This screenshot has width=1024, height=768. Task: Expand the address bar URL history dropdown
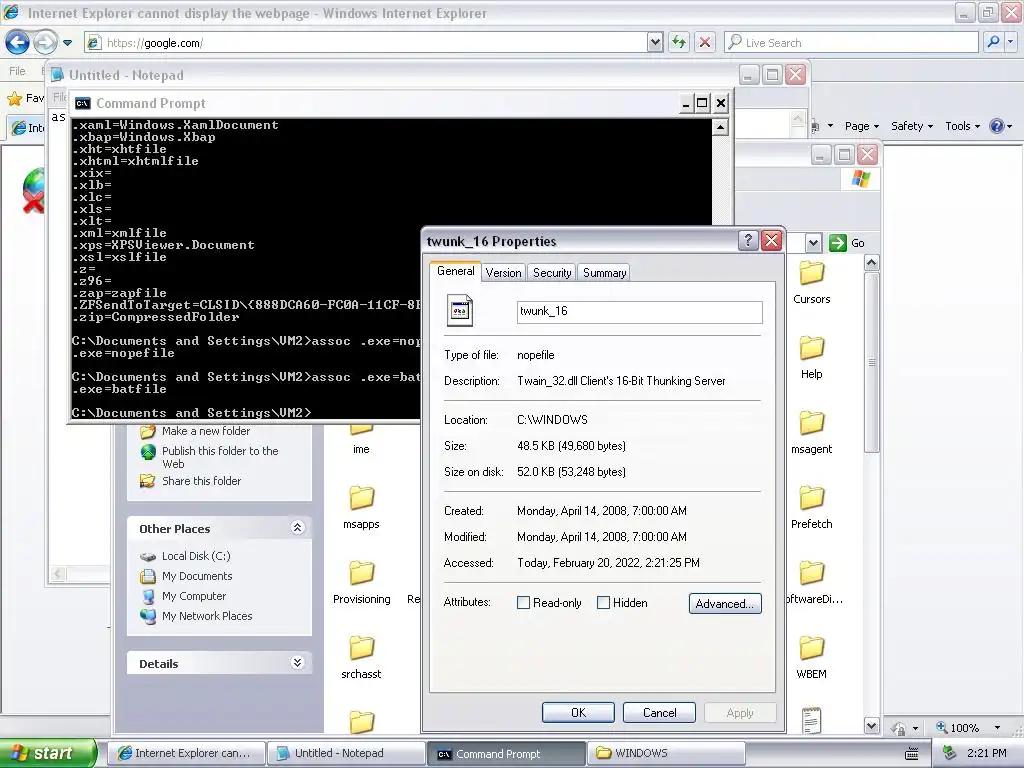pos(655,43)
